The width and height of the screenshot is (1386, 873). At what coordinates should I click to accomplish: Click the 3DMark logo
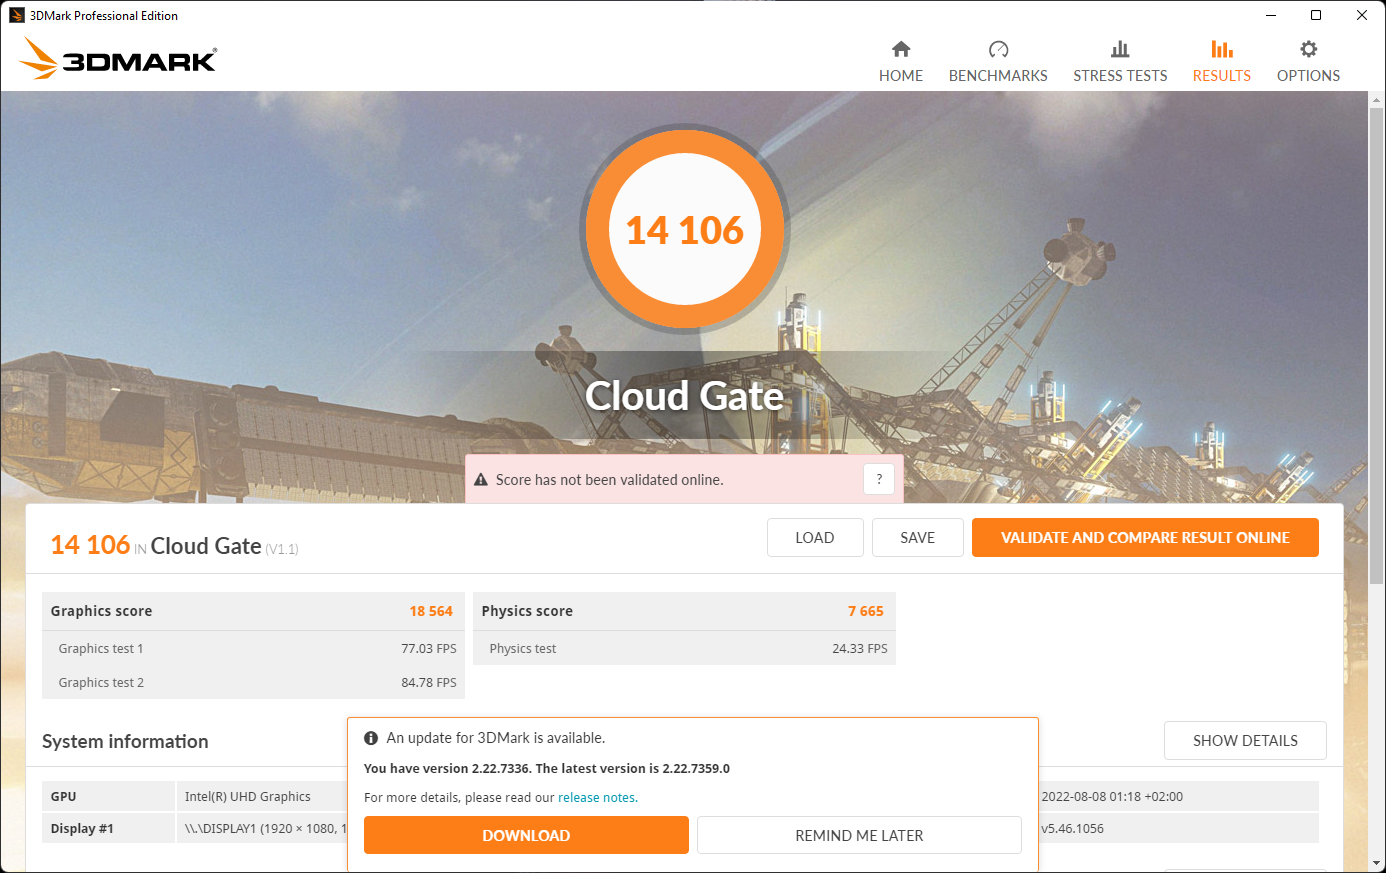coord(118,59)
